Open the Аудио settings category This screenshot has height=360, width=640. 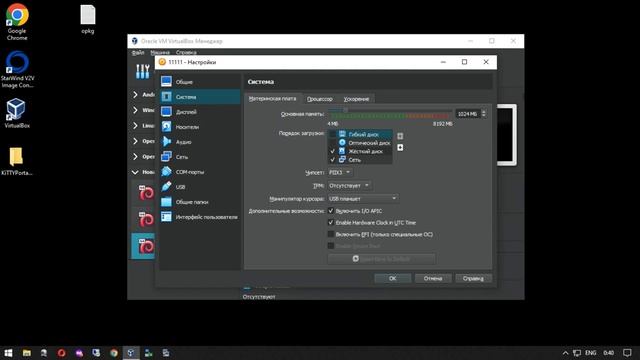(x=200, y=142)
